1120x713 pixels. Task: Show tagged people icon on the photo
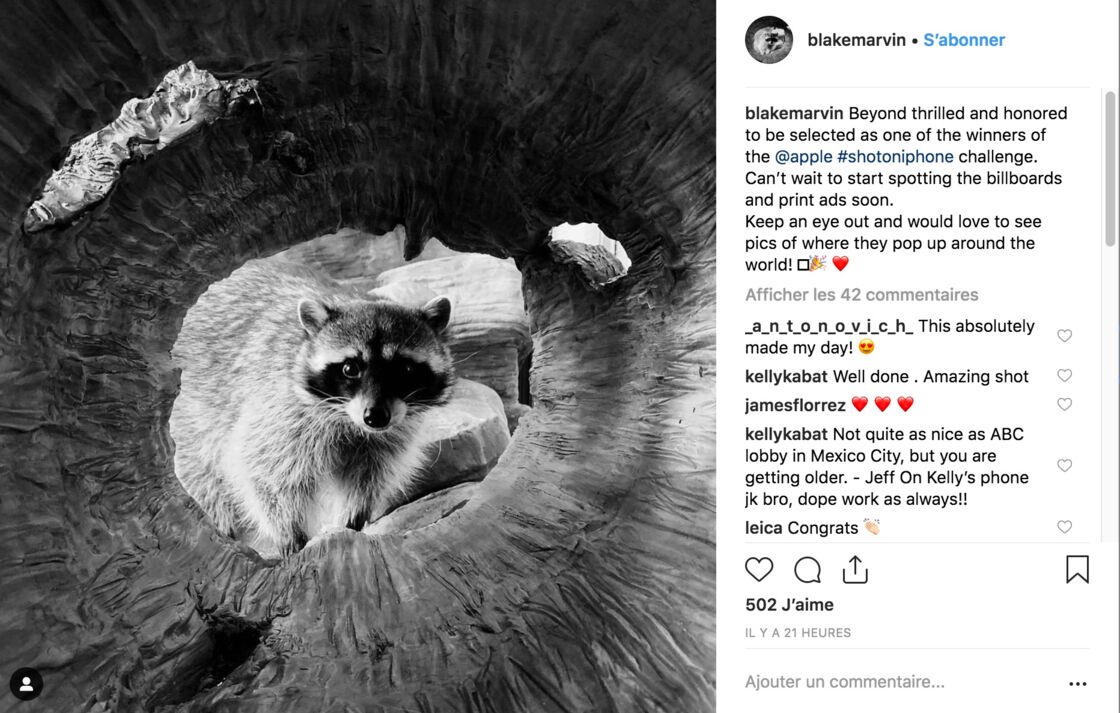(x=26, y=684)
